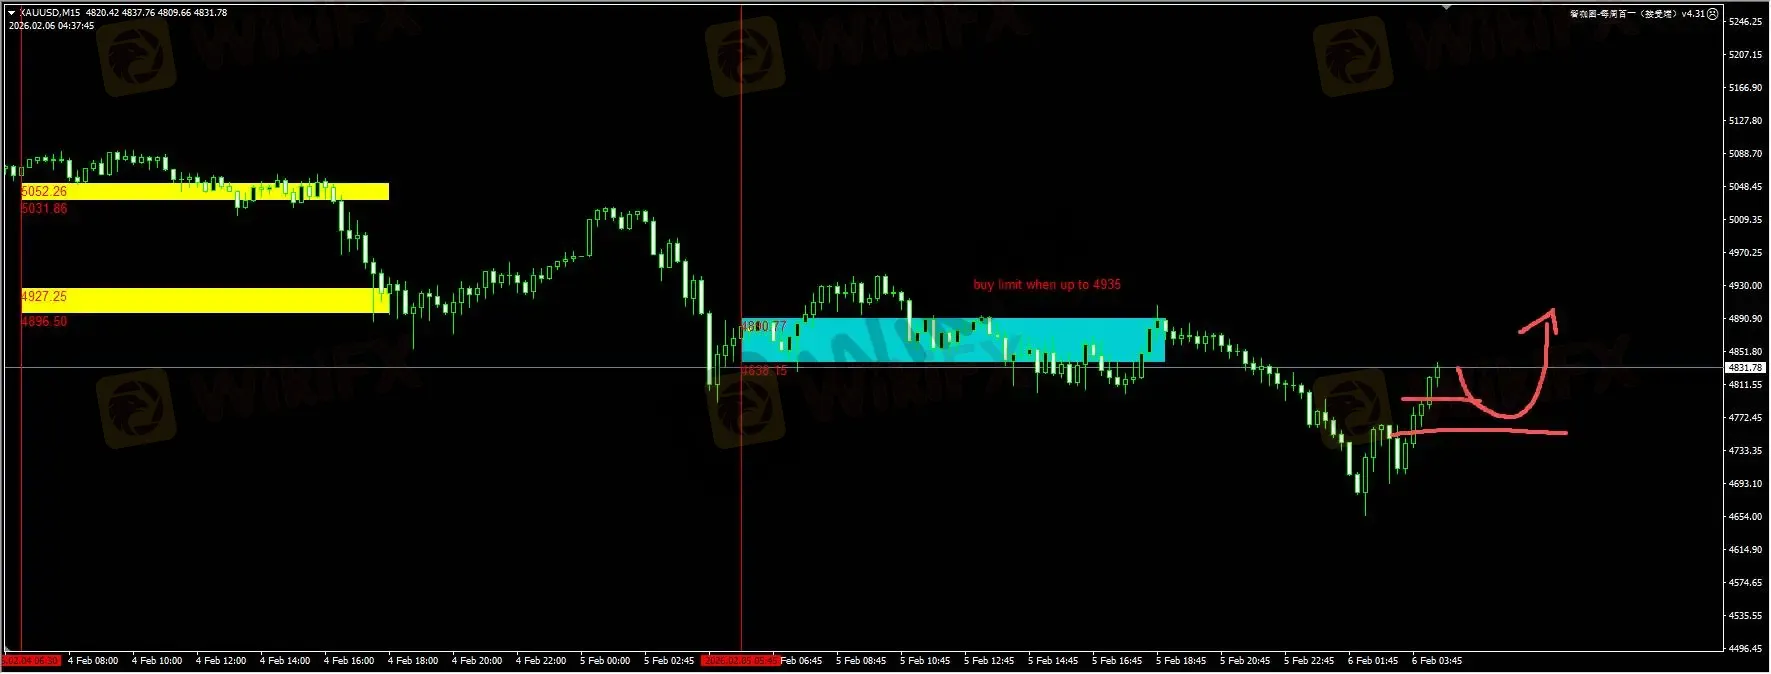Click the '5 Feb 00:00' time label

[x=605, y=661]
